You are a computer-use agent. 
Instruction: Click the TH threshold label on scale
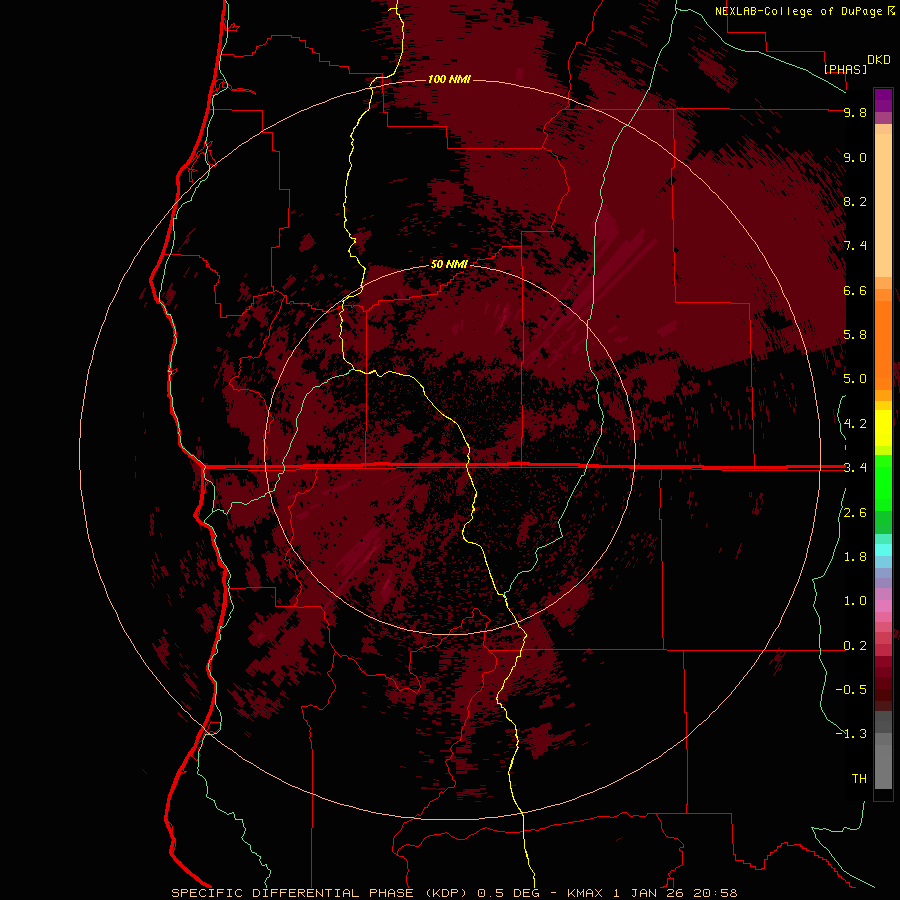[x=859, y=779]
